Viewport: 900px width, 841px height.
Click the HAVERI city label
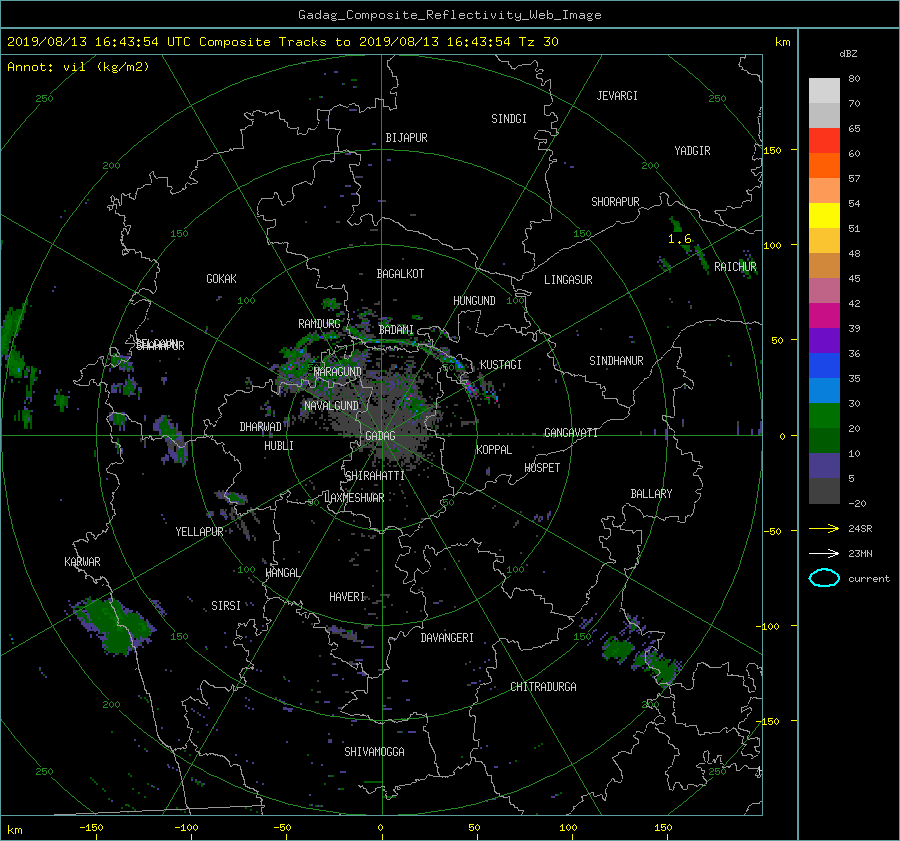pos(347,598)
